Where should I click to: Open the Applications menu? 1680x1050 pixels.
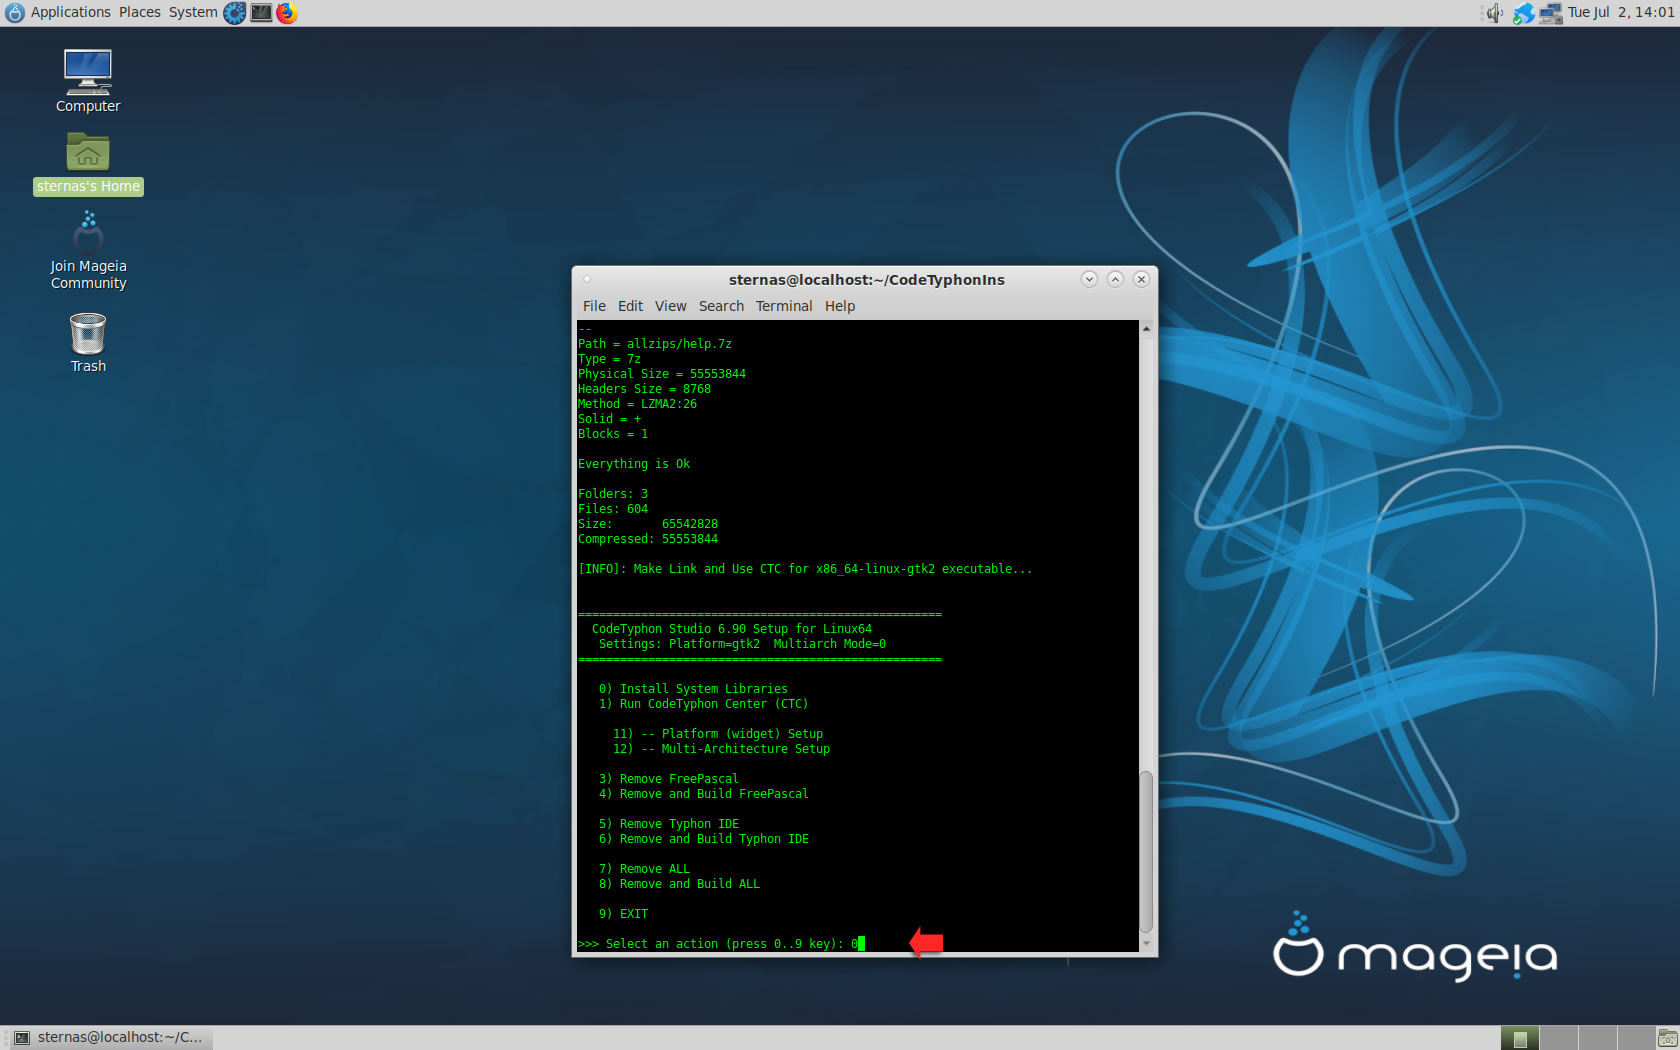71,13
